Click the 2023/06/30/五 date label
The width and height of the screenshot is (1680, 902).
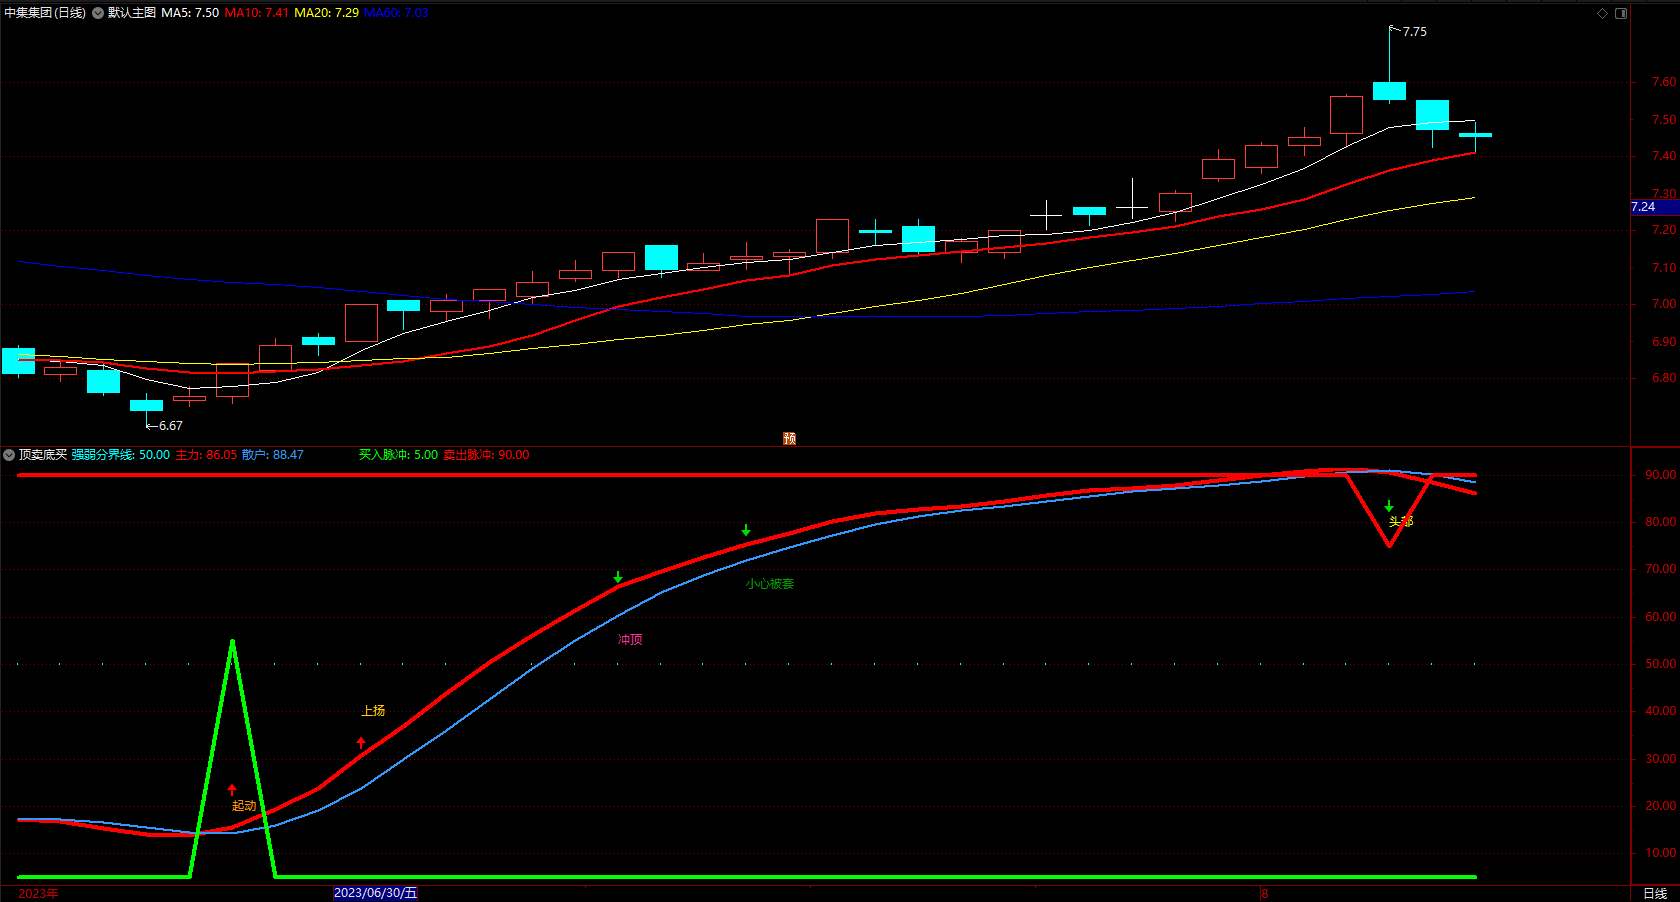coord(375,893)
